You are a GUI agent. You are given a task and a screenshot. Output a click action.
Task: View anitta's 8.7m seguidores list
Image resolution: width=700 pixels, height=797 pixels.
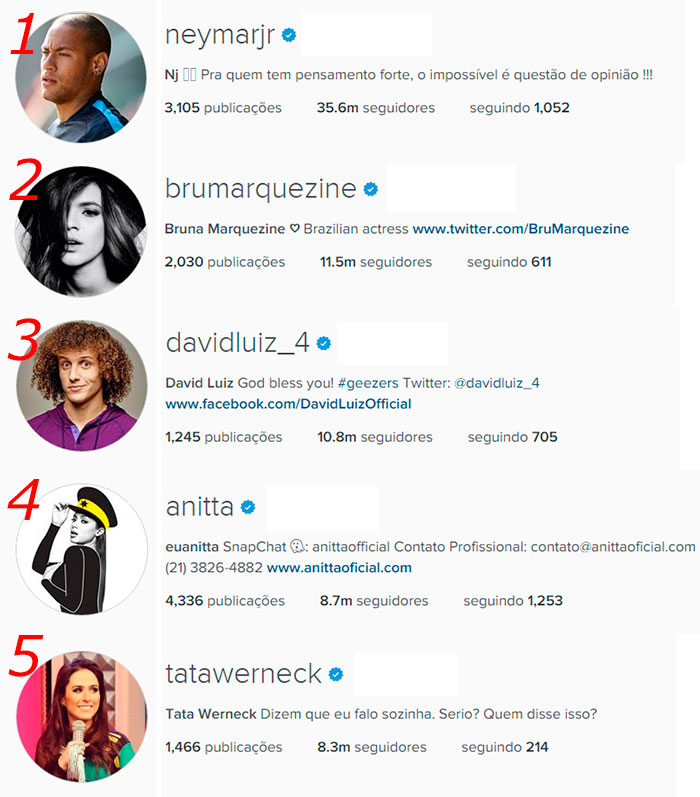point(374,601)
